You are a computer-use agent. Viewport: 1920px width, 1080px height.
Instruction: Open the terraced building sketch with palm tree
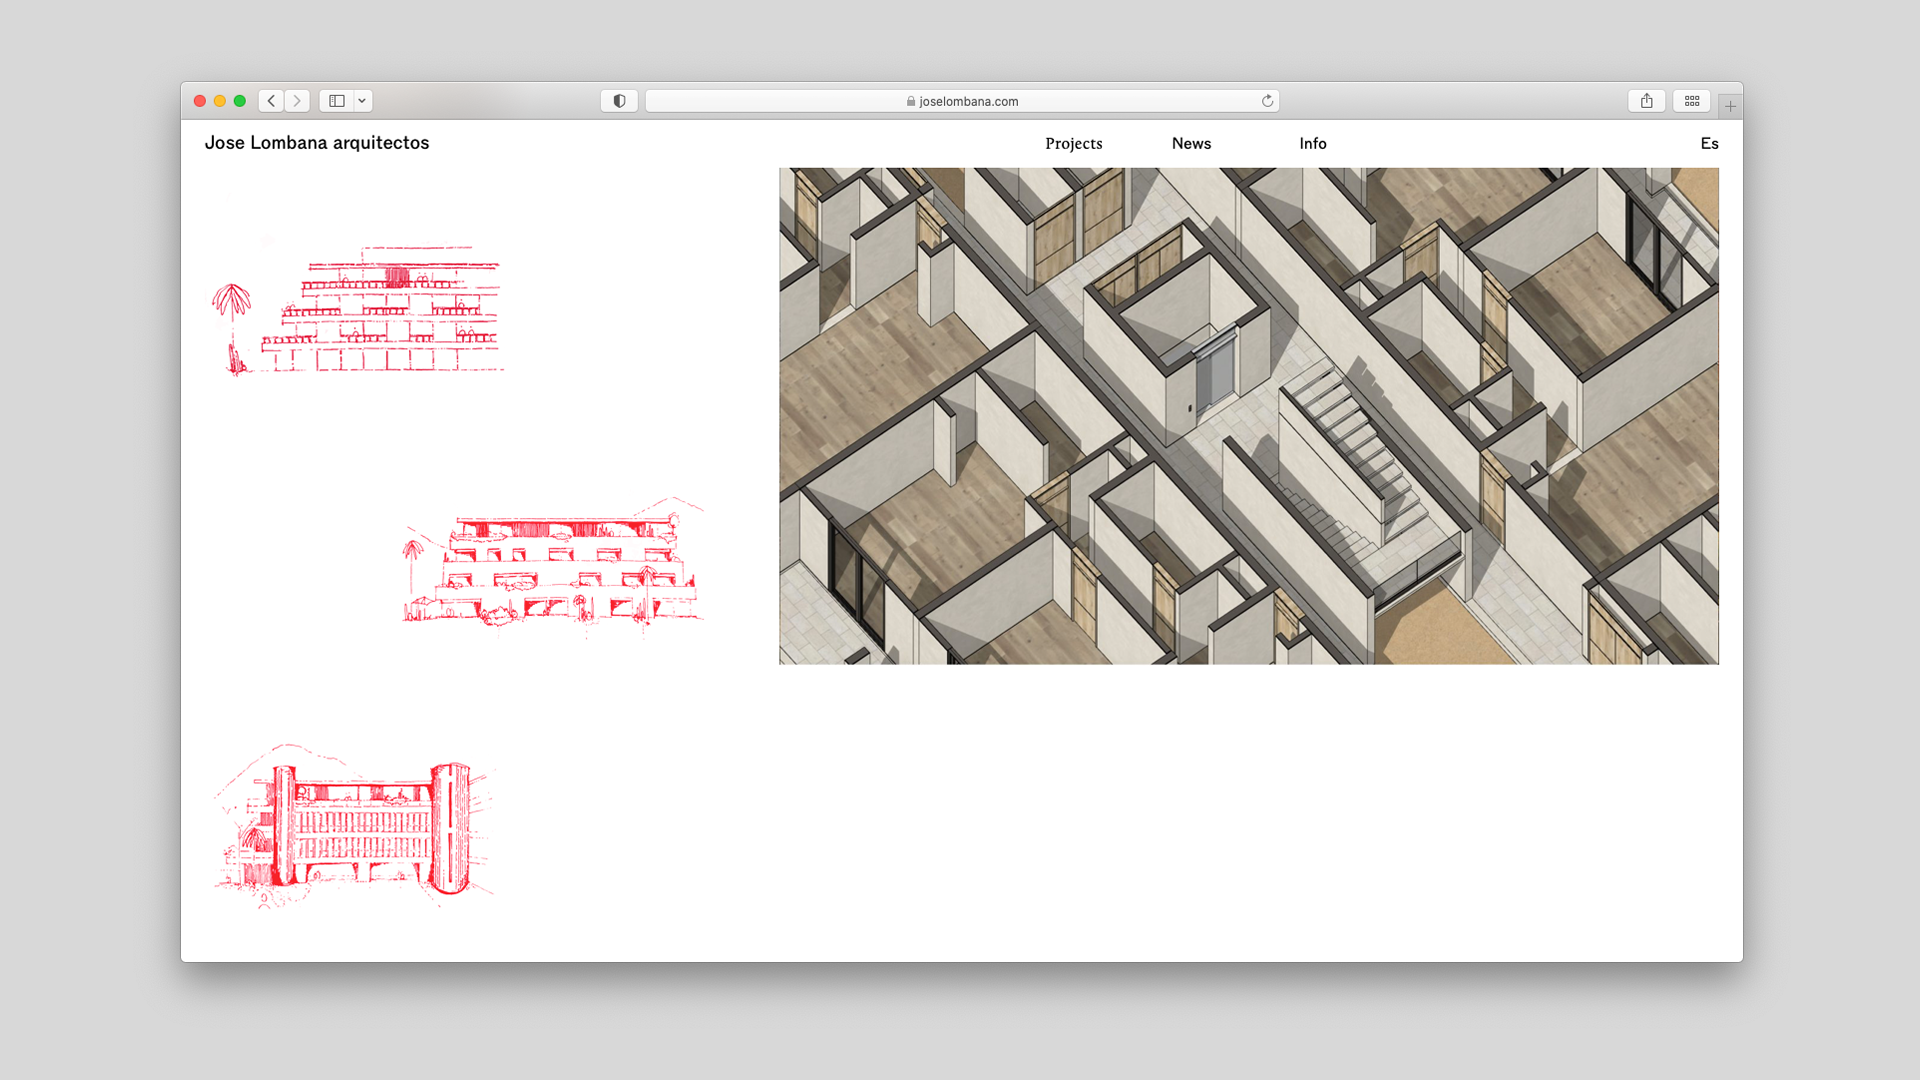(357, 310)
